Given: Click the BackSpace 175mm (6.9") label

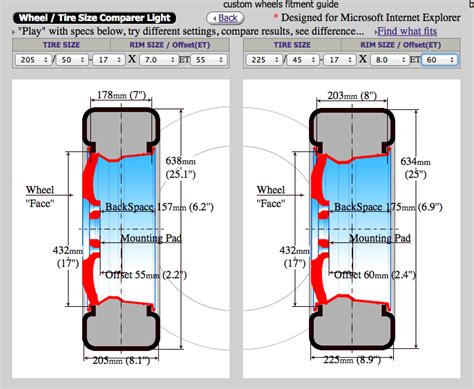Looking at the screenshot, I should click(x=388, y=207).
